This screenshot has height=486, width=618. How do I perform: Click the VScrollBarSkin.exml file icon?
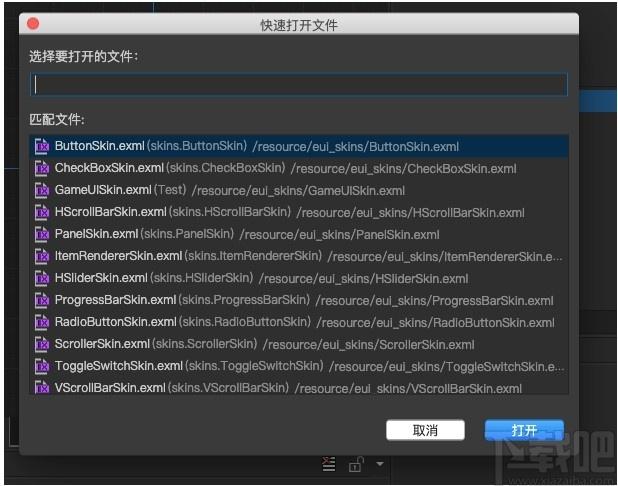coord(42,388)
